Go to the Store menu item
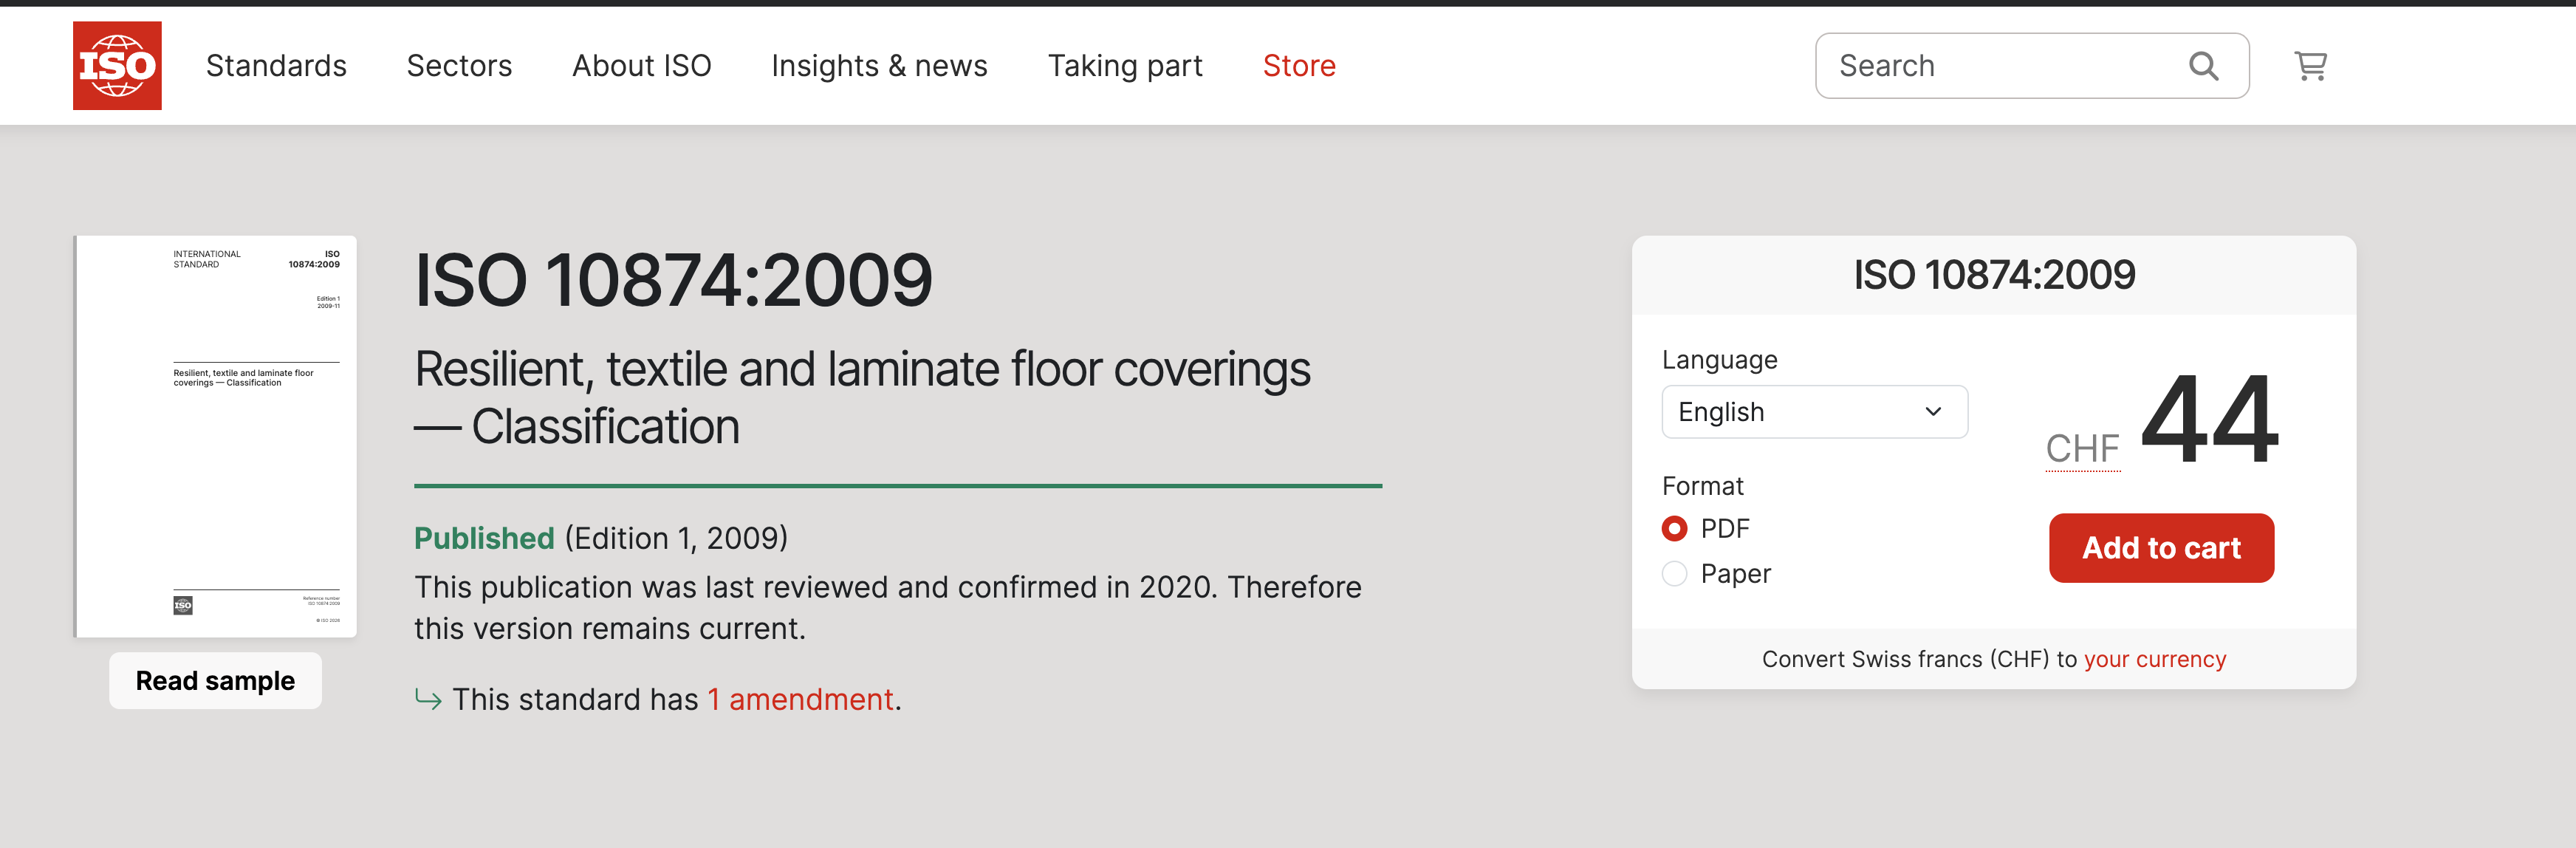This screenshot has height=848, width=2576. [1299, 66]
